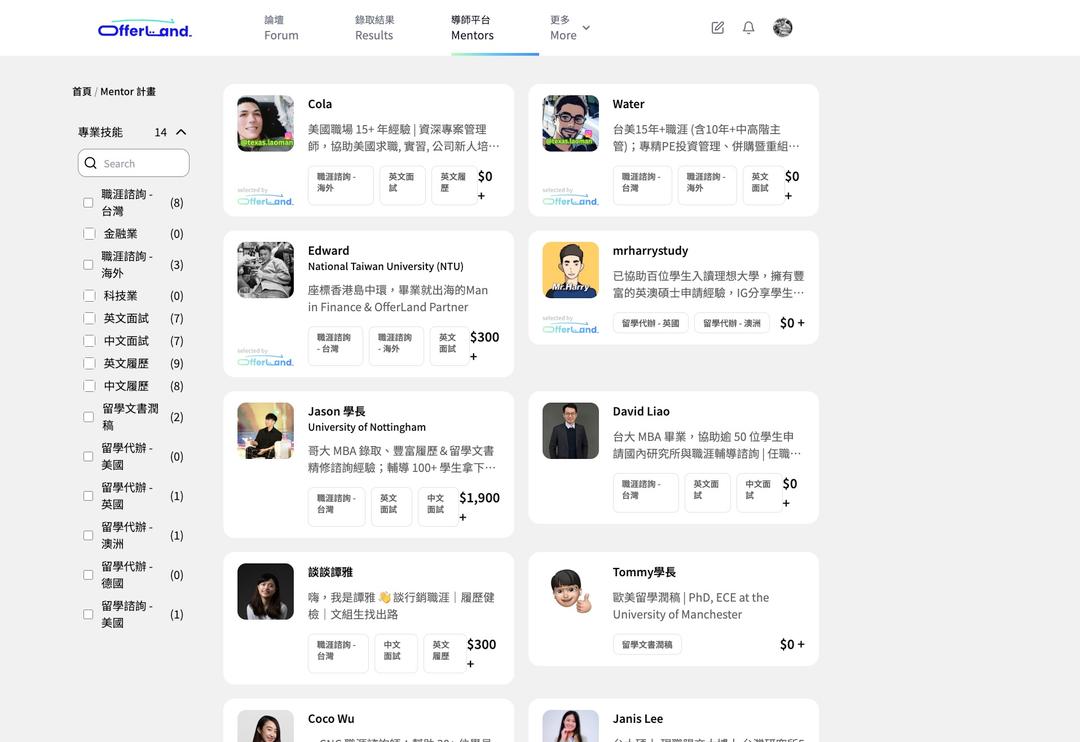Check the 留學代辦 - 澳洲 filter checkbox

click(x=88, y=535)
